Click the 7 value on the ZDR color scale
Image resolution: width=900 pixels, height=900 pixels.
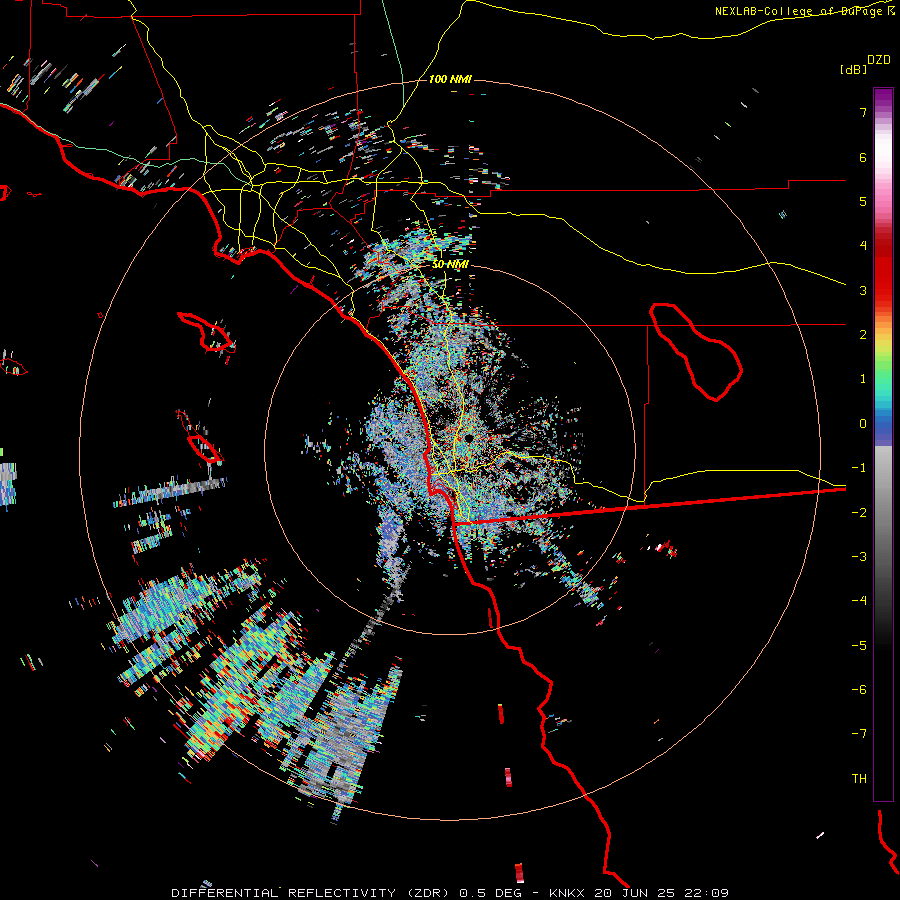(863, 112)
